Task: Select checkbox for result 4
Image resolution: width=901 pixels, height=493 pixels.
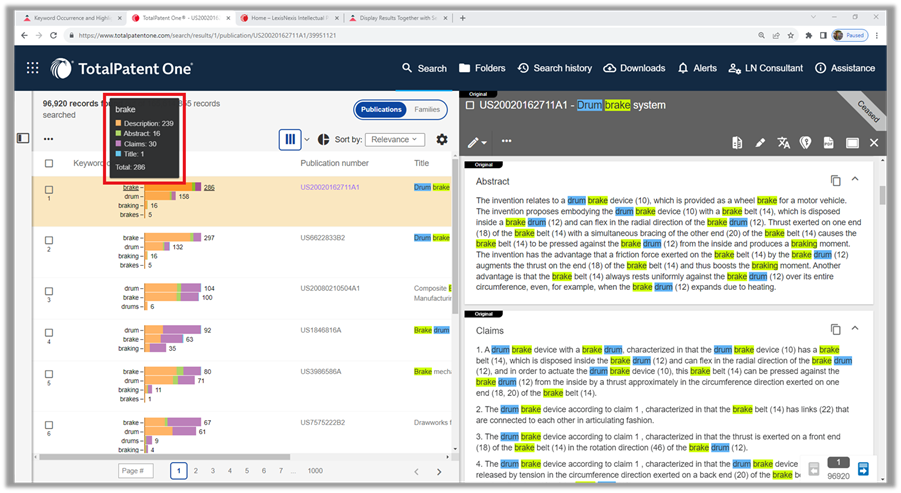Action: pyautogui.click(x=49, y=333)
